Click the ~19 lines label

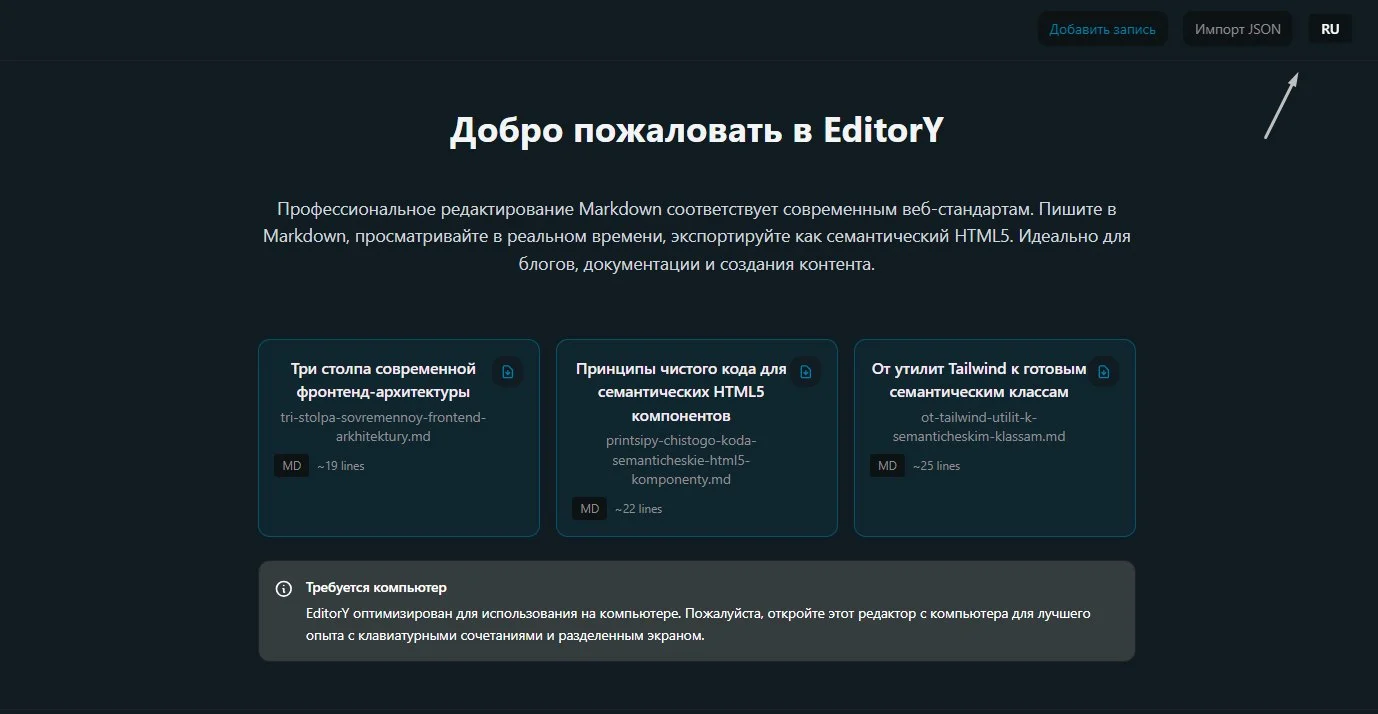click(341, 466)
